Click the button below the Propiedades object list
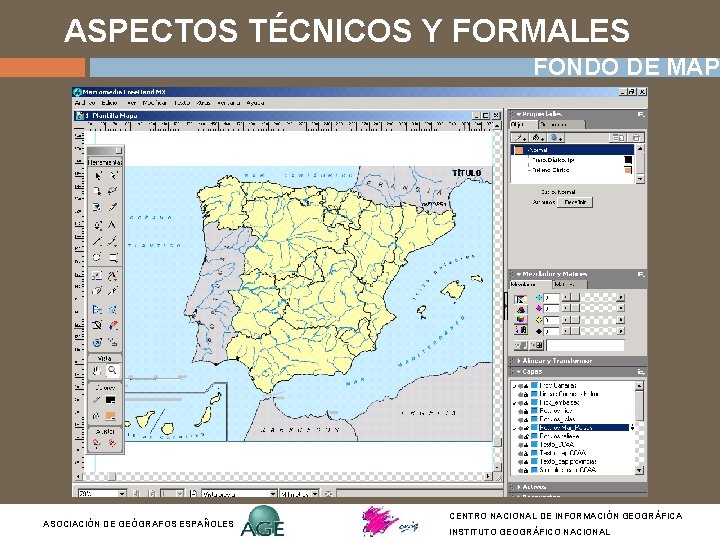The height and width of the screenshot is (540, 720). click(575, 202)
